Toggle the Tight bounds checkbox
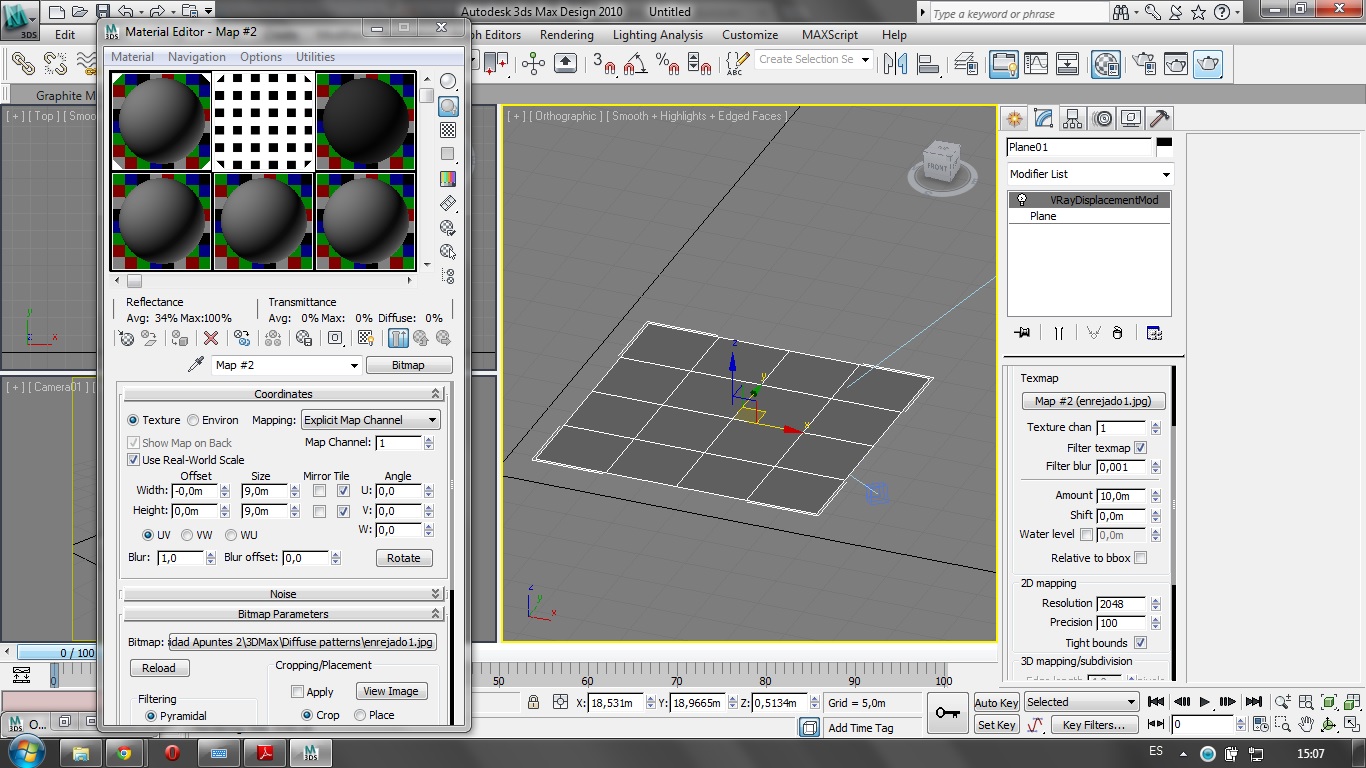Viewport: 1366px width, 768px height. [x=1141, y=643]
